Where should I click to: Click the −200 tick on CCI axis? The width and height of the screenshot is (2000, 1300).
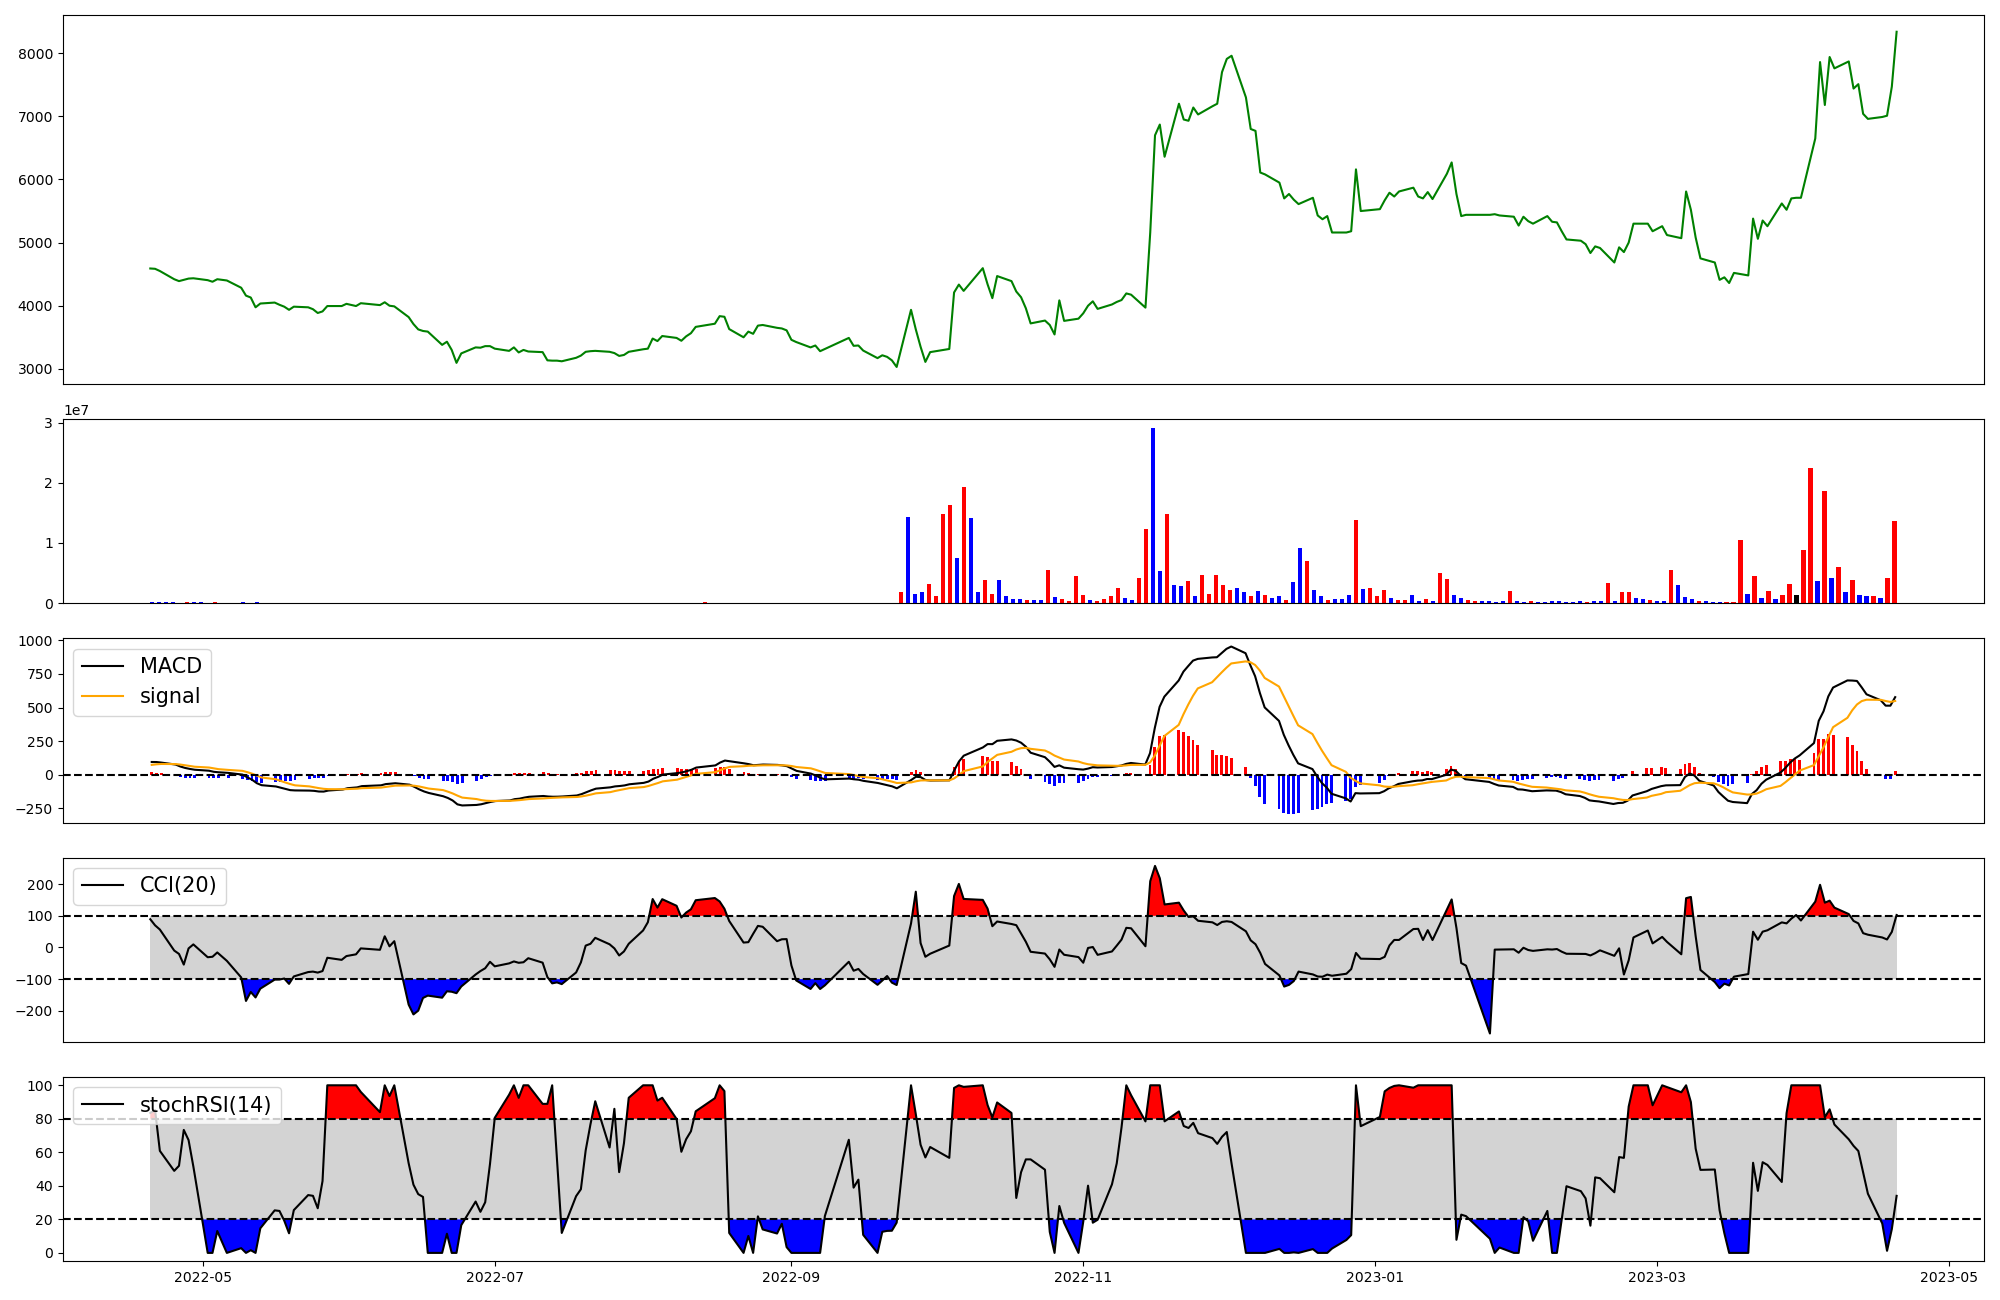coord(34,1011)
